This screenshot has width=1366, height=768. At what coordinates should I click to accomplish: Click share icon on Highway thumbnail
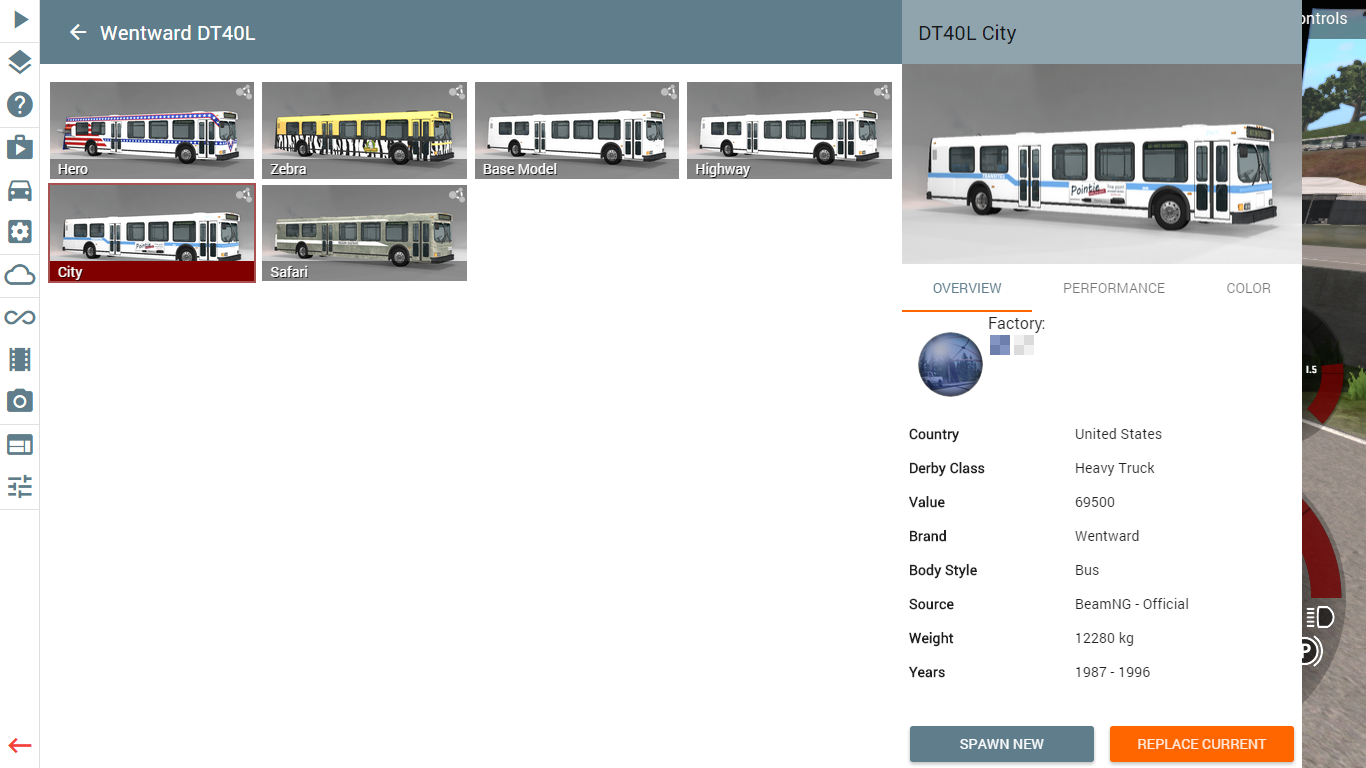tap(882, 92)
